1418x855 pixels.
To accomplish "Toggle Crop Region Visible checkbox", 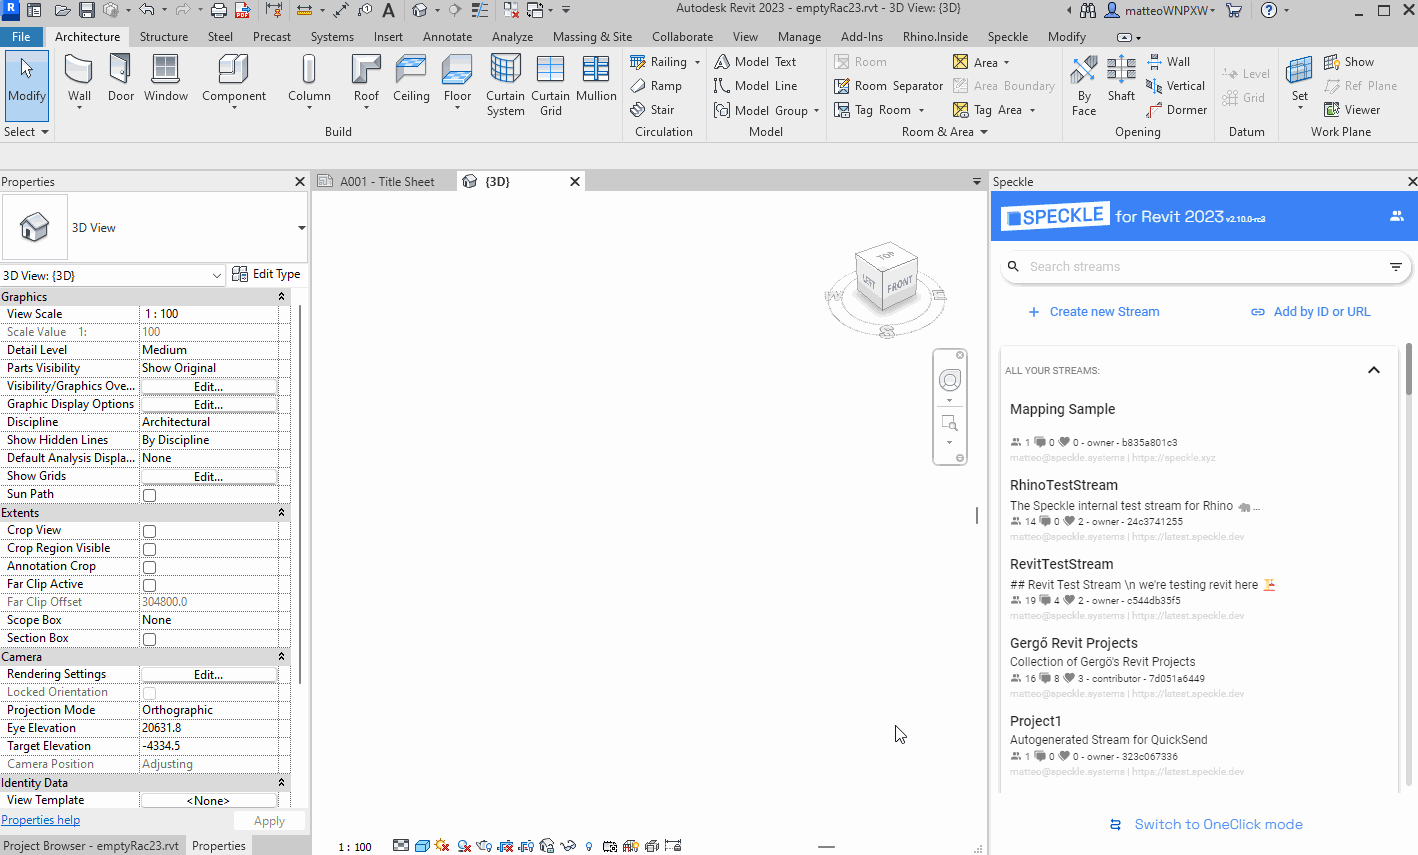I will coord(149,549).
